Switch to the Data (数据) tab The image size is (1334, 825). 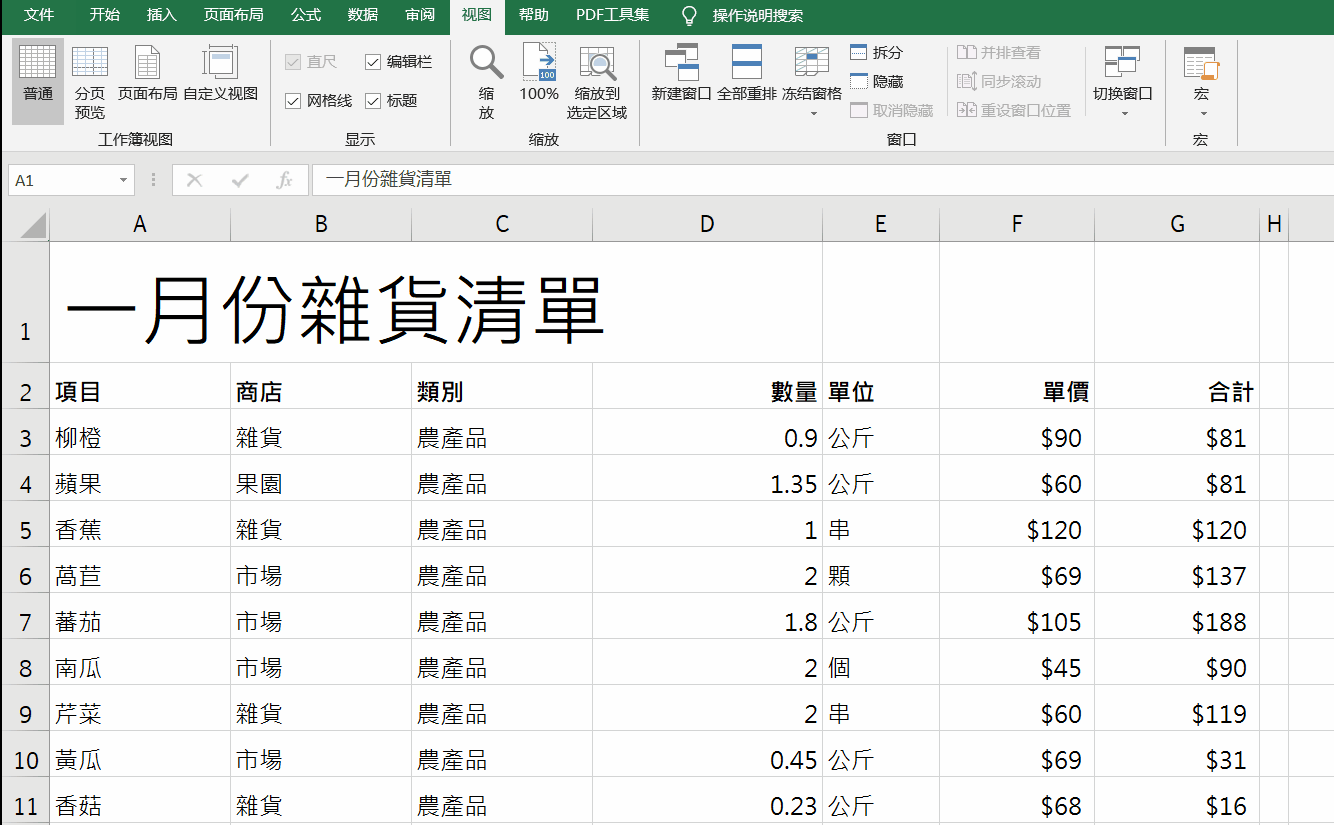363,15
